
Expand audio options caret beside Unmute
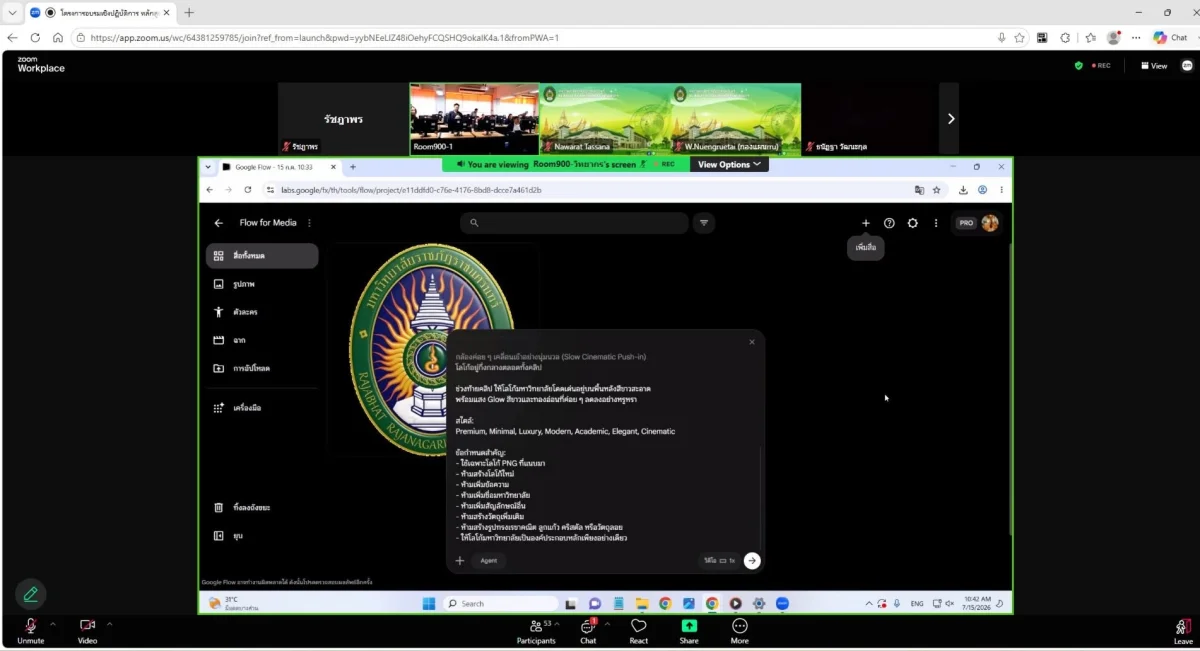click(53, 624)
